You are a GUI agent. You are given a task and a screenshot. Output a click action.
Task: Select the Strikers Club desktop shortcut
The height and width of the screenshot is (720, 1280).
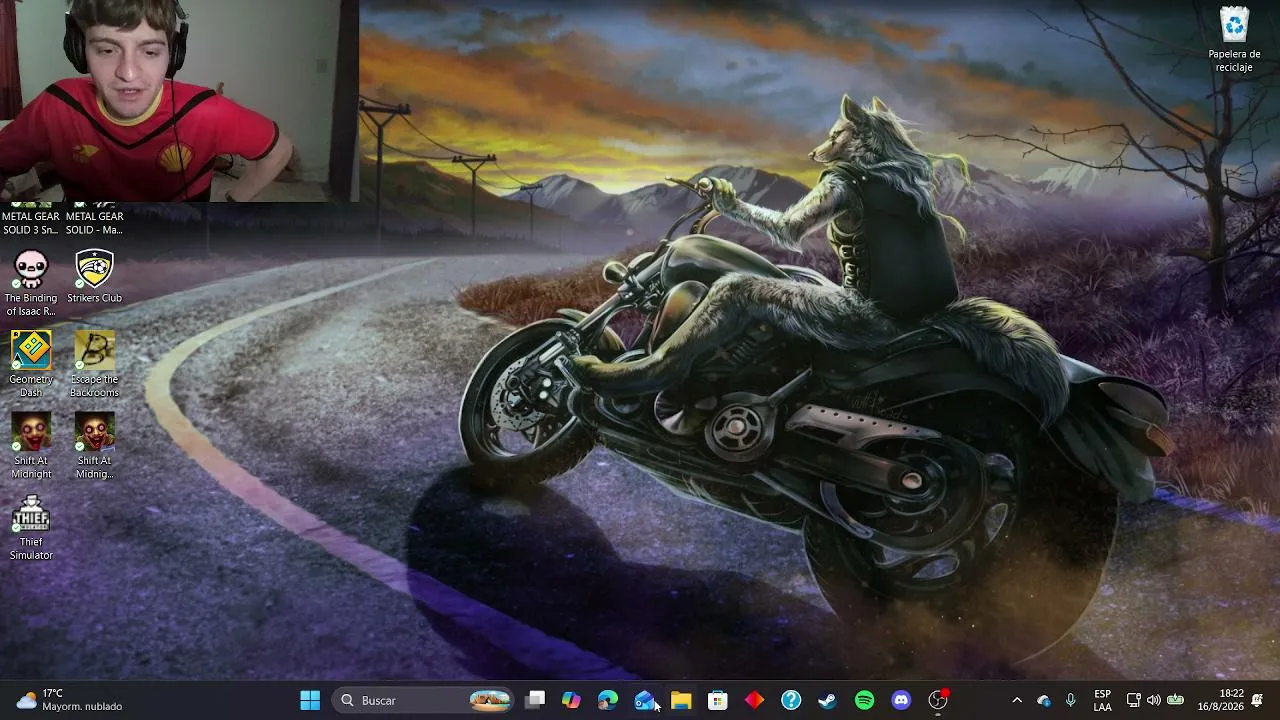pyautogui.click(x=94, y=277)
